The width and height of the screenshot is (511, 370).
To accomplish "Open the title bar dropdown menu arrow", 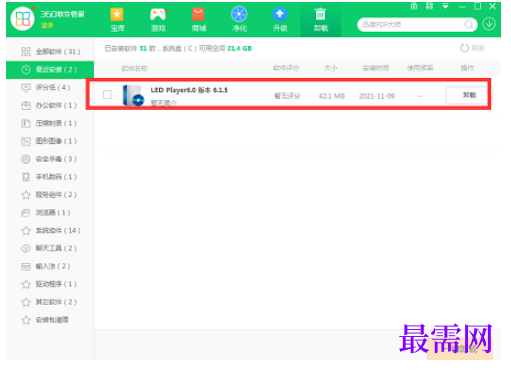I will pos(445,6).
